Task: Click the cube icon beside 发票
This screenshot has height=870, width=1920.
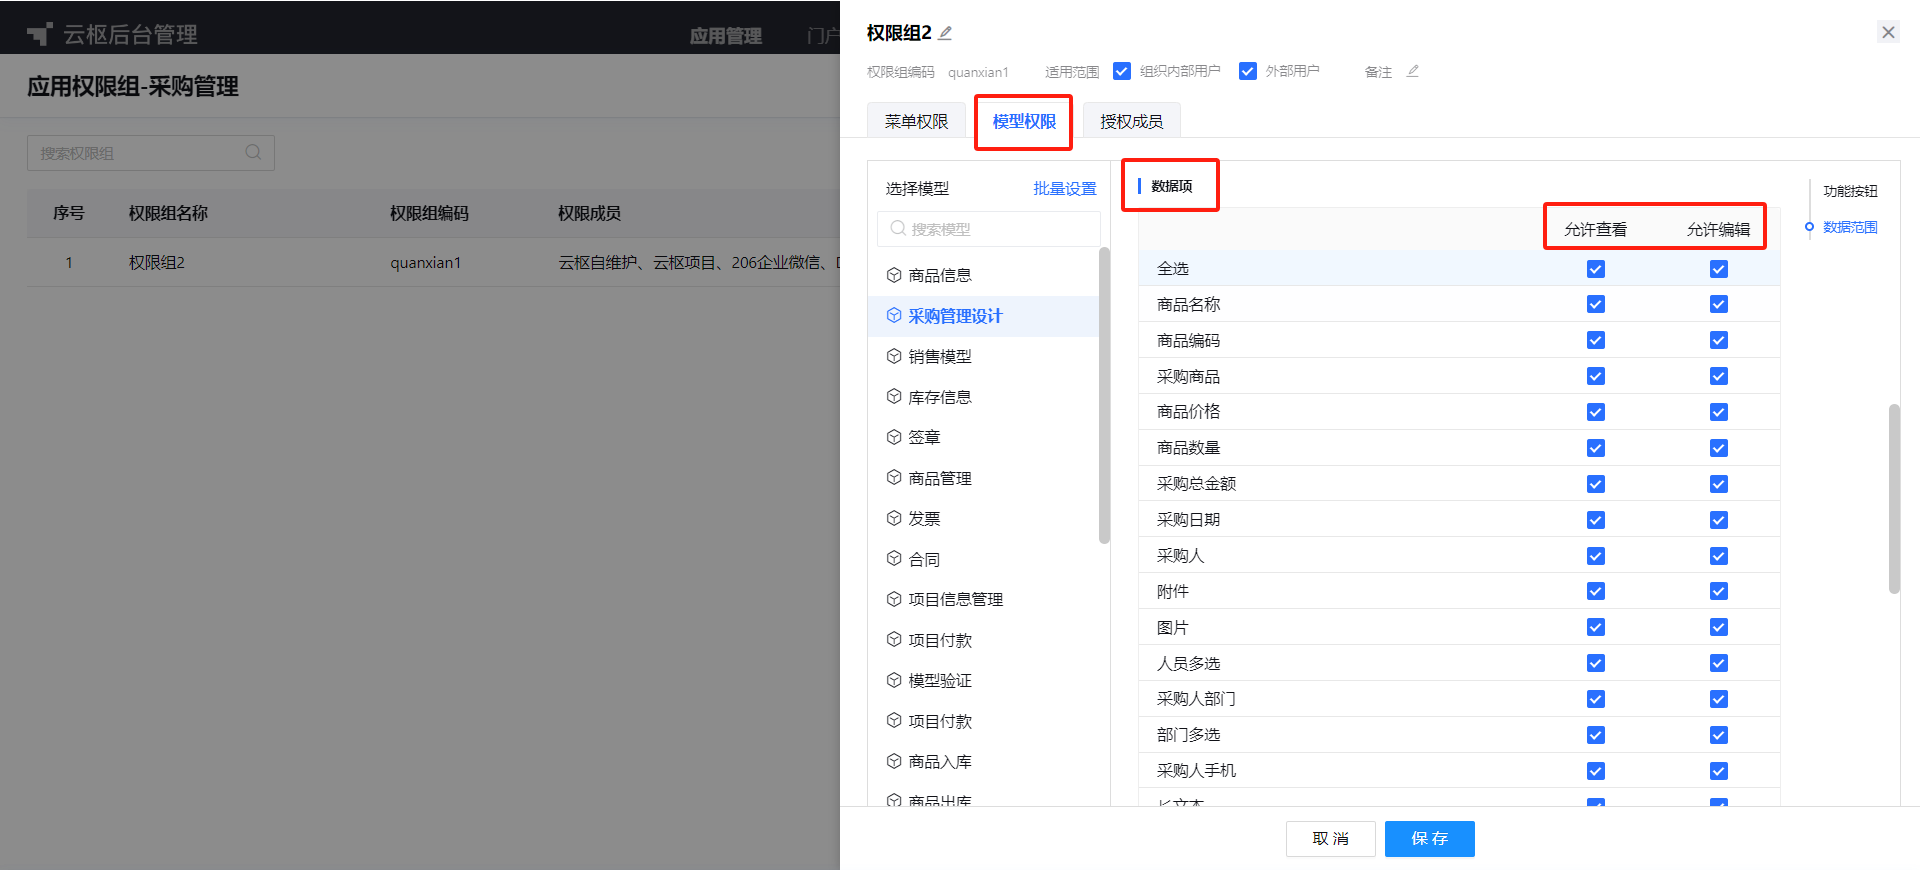Action: [894, 518]
